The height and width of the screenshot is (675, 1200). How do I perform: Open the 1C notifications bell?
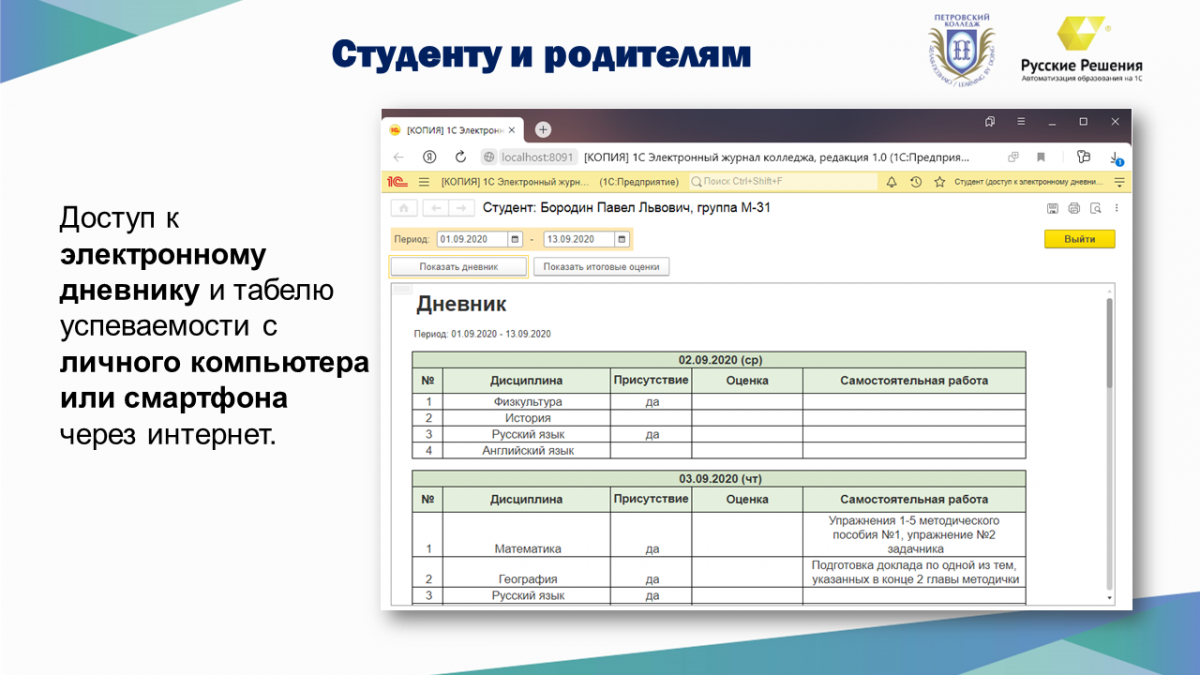coord(891,182)
